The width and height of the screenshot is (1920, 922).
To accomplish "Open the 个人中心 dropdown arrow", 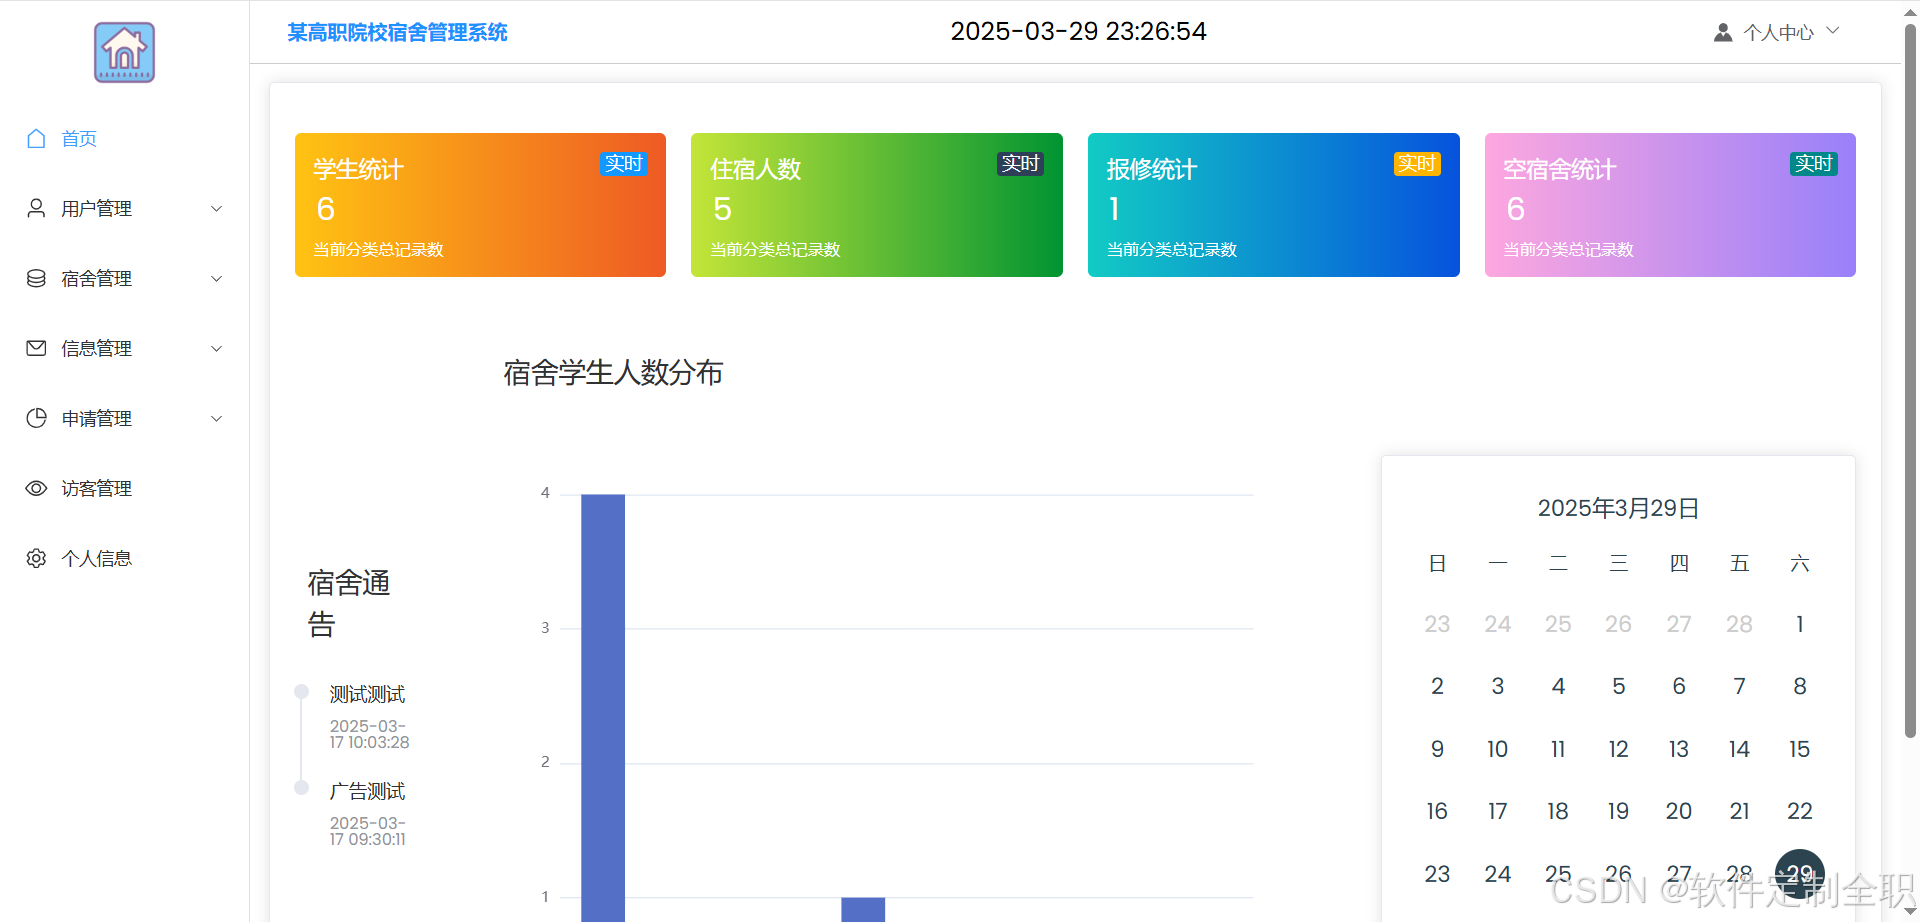I will (x=1833, y=31).
